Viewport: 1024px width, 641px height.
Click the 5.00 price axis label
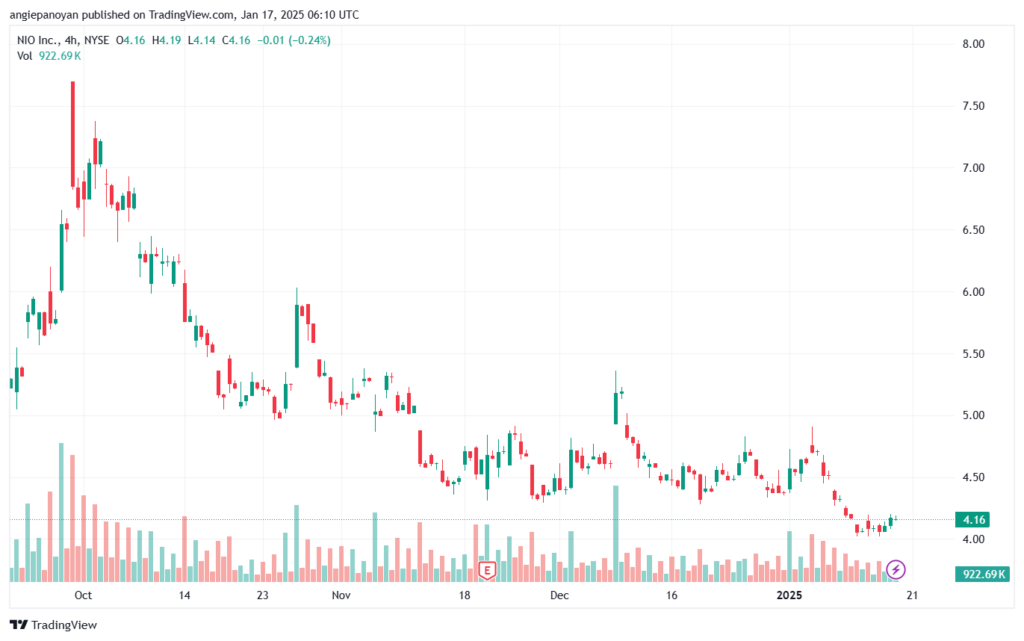point(973,415)
